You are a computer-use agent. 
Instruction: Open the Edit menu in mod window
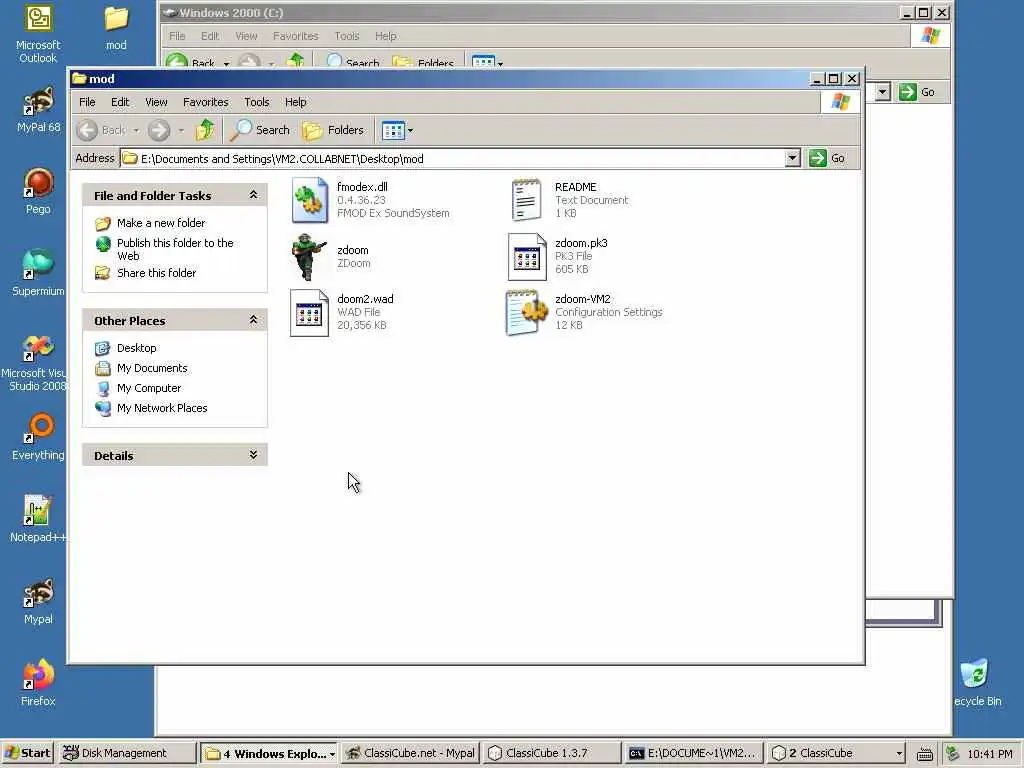point(120,102)
